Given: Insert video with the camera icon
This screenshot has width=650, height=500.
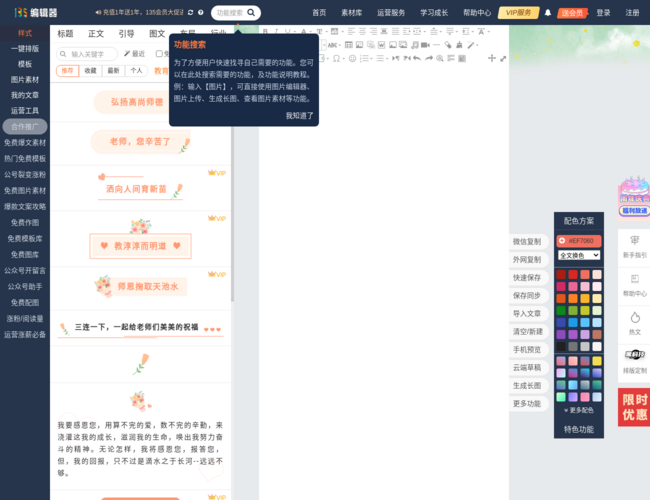Looking at the screenshot, I should pos(425,45).
